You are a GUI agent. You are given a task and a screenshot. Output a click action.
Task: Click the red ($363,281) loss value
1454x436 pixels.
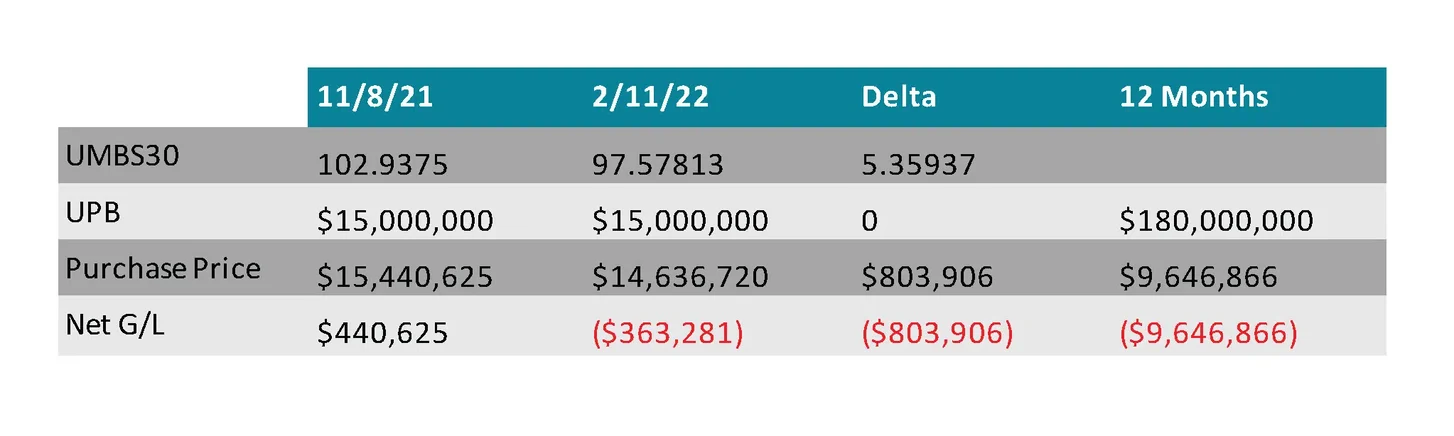pyautogui.click(x=667, y=333)
